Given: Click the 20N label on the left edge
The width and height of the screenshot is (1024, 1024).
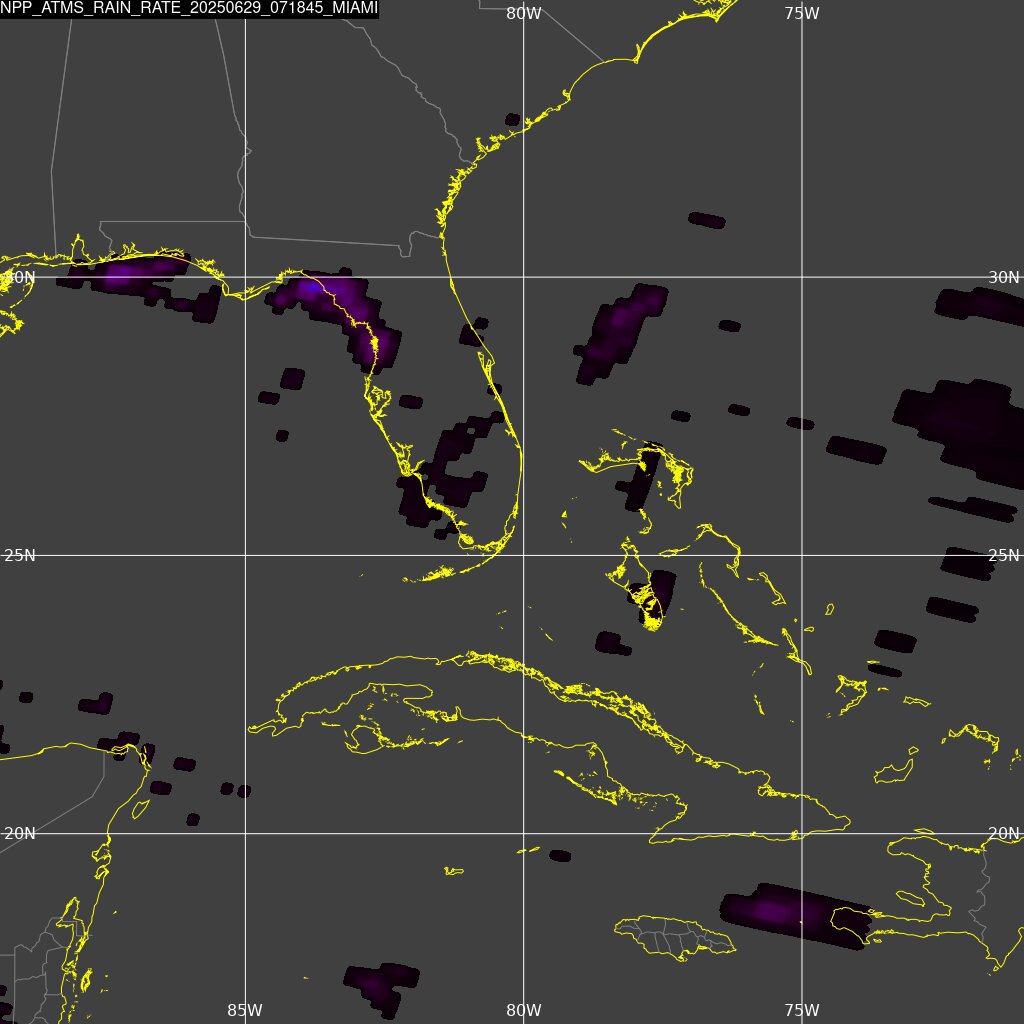Looking at the screenshot, I should [x=20, y=833].
